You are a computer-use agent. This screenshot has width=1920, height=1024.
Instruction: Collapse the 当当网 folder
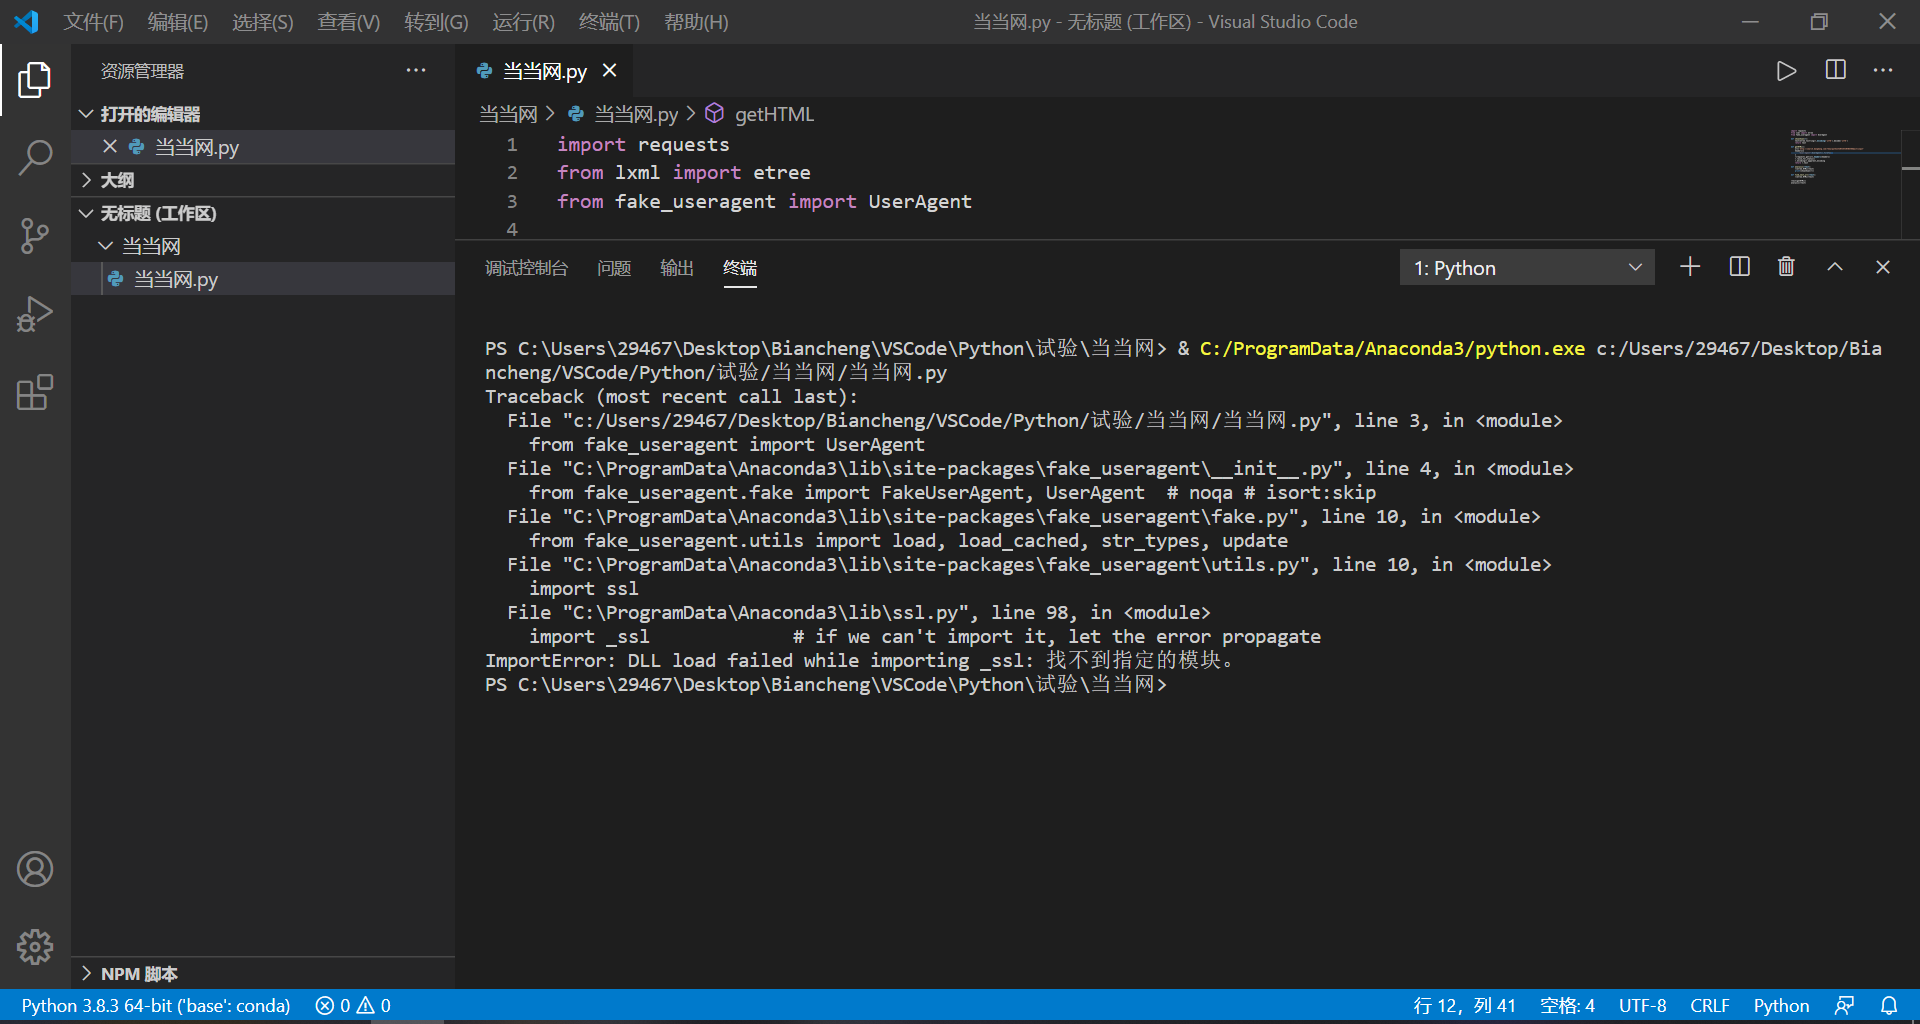(264, 246)
